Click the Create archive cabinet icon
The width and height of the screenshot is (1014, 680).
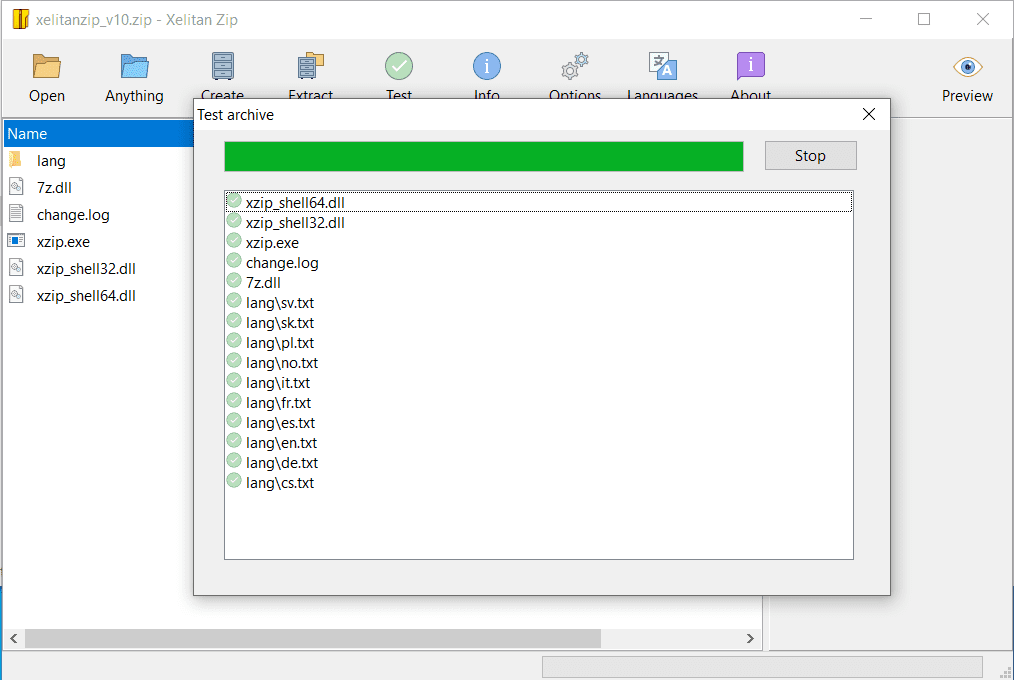pos(222,66)
